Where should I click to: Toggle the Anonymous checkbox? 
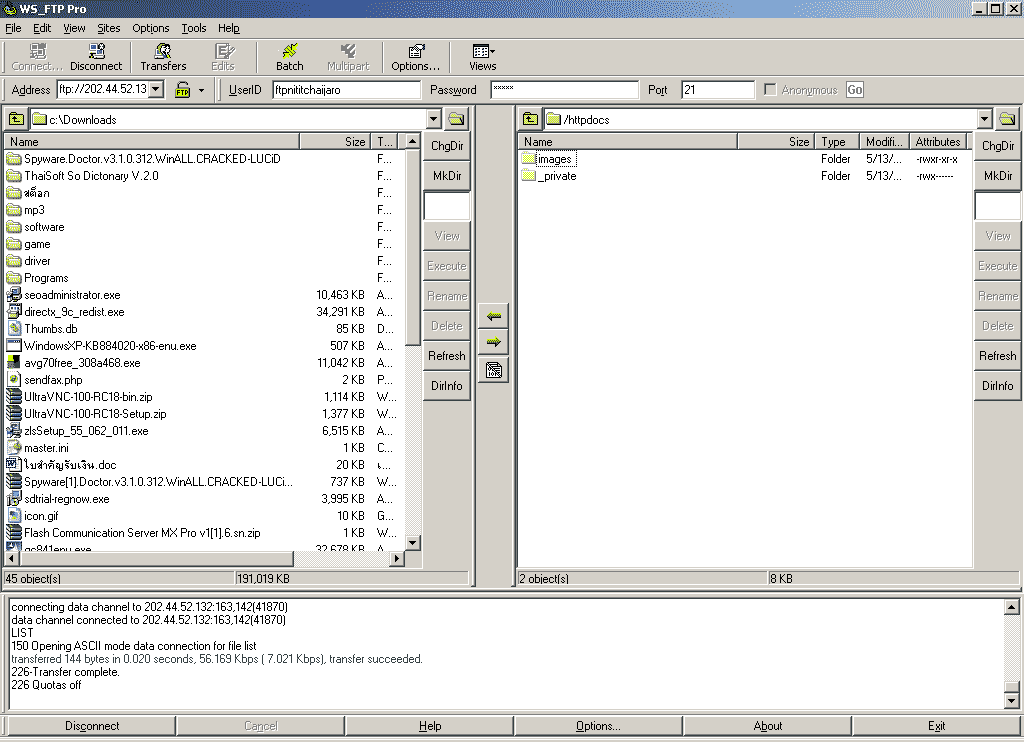coord(770,89)
